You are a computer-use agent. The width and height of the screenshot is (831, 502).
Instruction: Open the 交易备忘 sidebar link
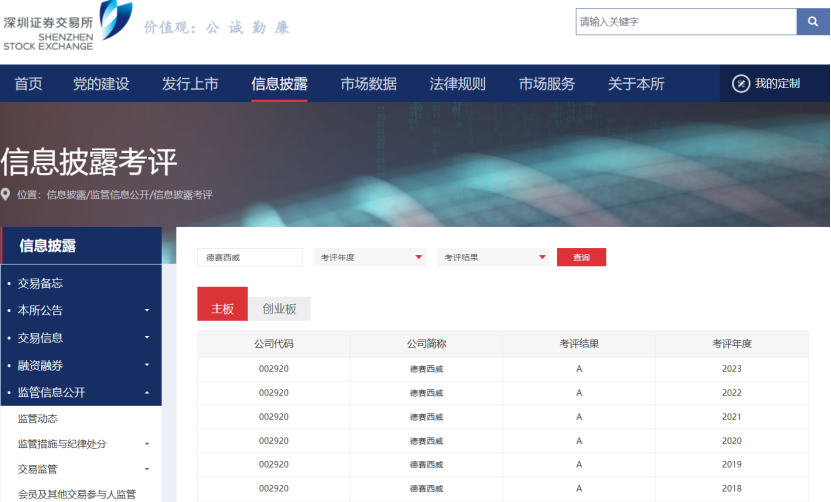(40, 284)
